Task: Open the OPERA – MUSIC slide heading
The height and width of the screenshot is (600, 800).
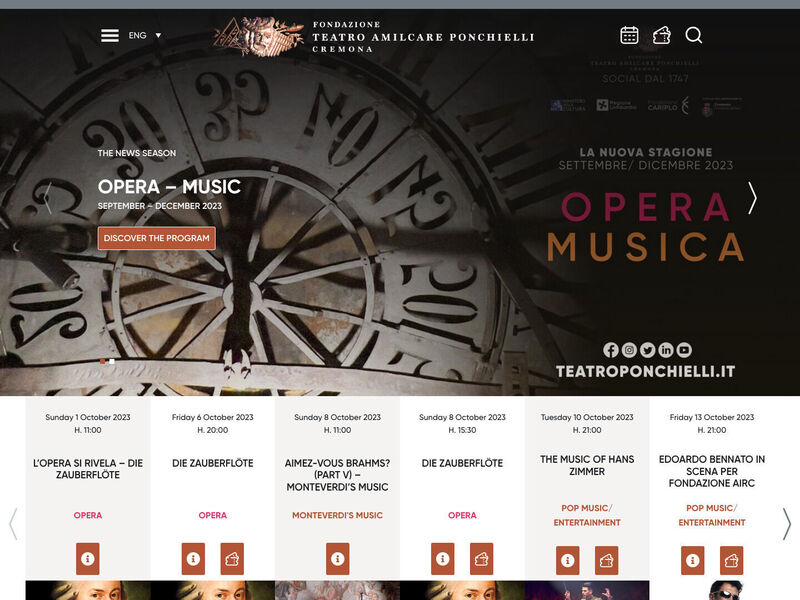Action: [x=169, y=187]
